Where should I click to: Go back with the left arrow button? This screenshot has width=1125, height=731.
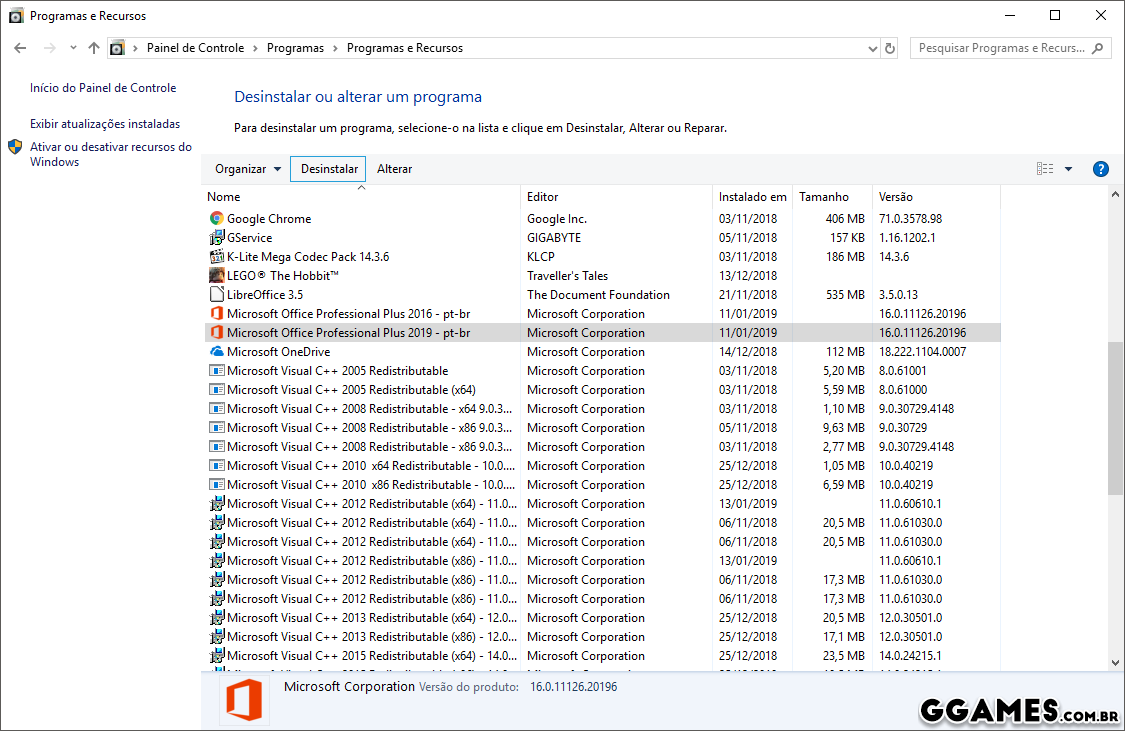pyautogui.click(x=20, y=48)
